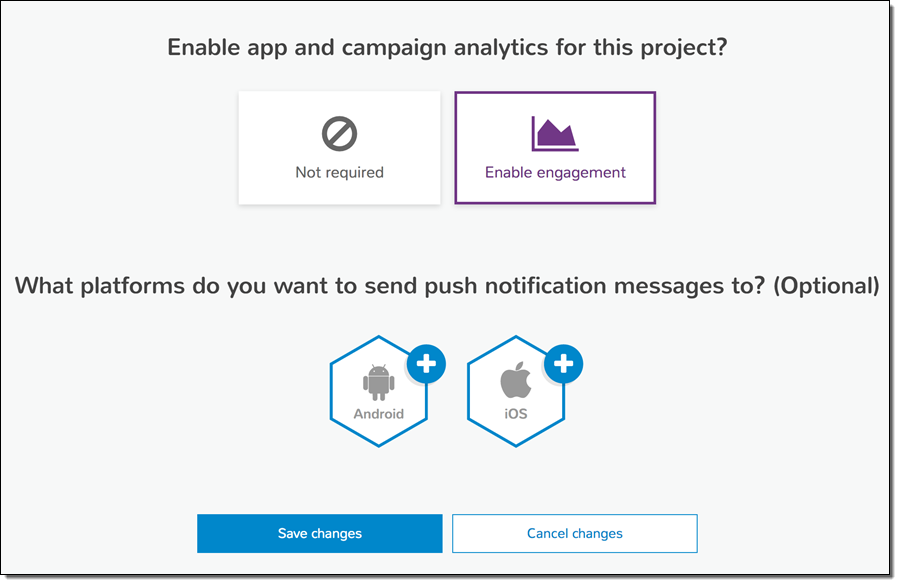900x585 pixels.
Task: Toggle the iOS hexagon platform tile
Action: click(x=515, y=392)
